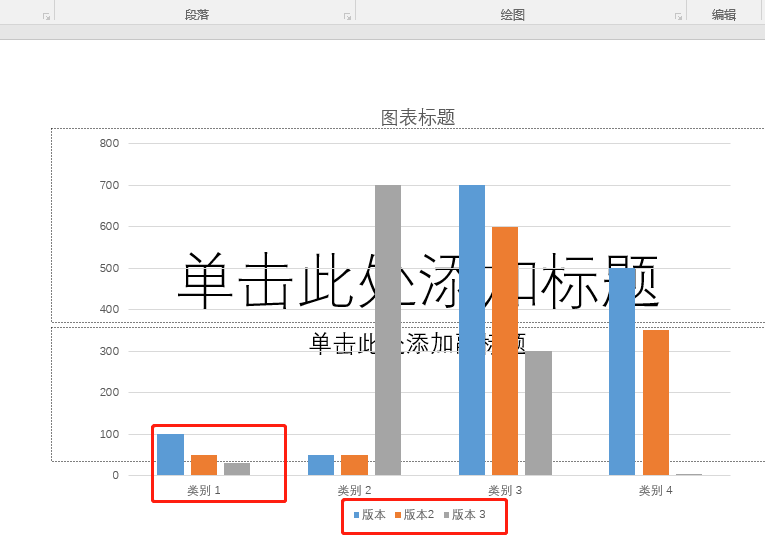Select the tall gray bar in 类别 2
Screen dimensions: 765x544
[x=388, y=330]
